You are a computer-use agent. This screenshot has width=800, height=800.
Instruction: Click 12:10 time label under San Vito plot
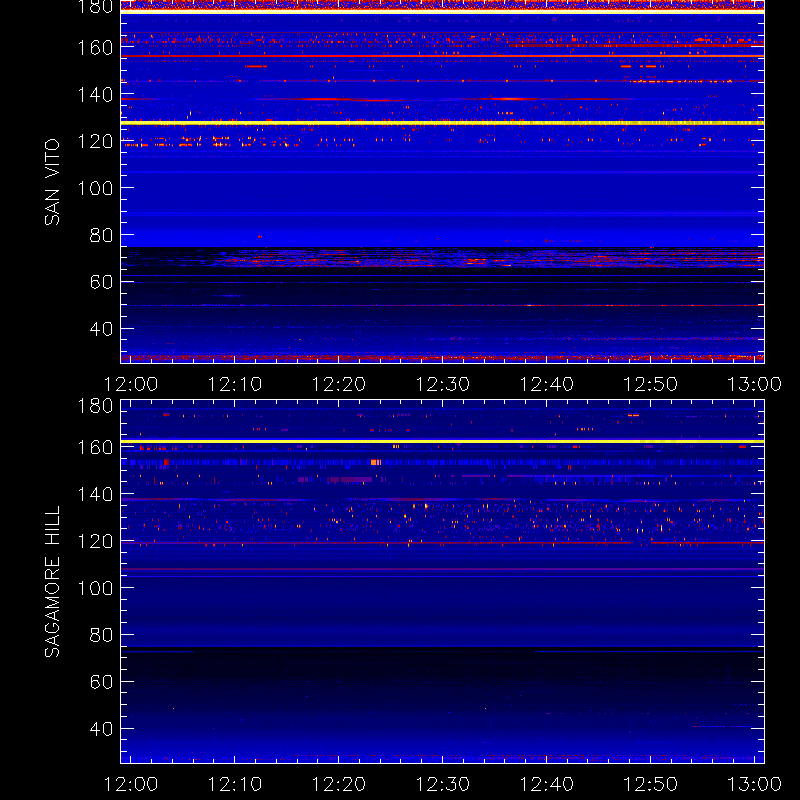pos(235,384)
